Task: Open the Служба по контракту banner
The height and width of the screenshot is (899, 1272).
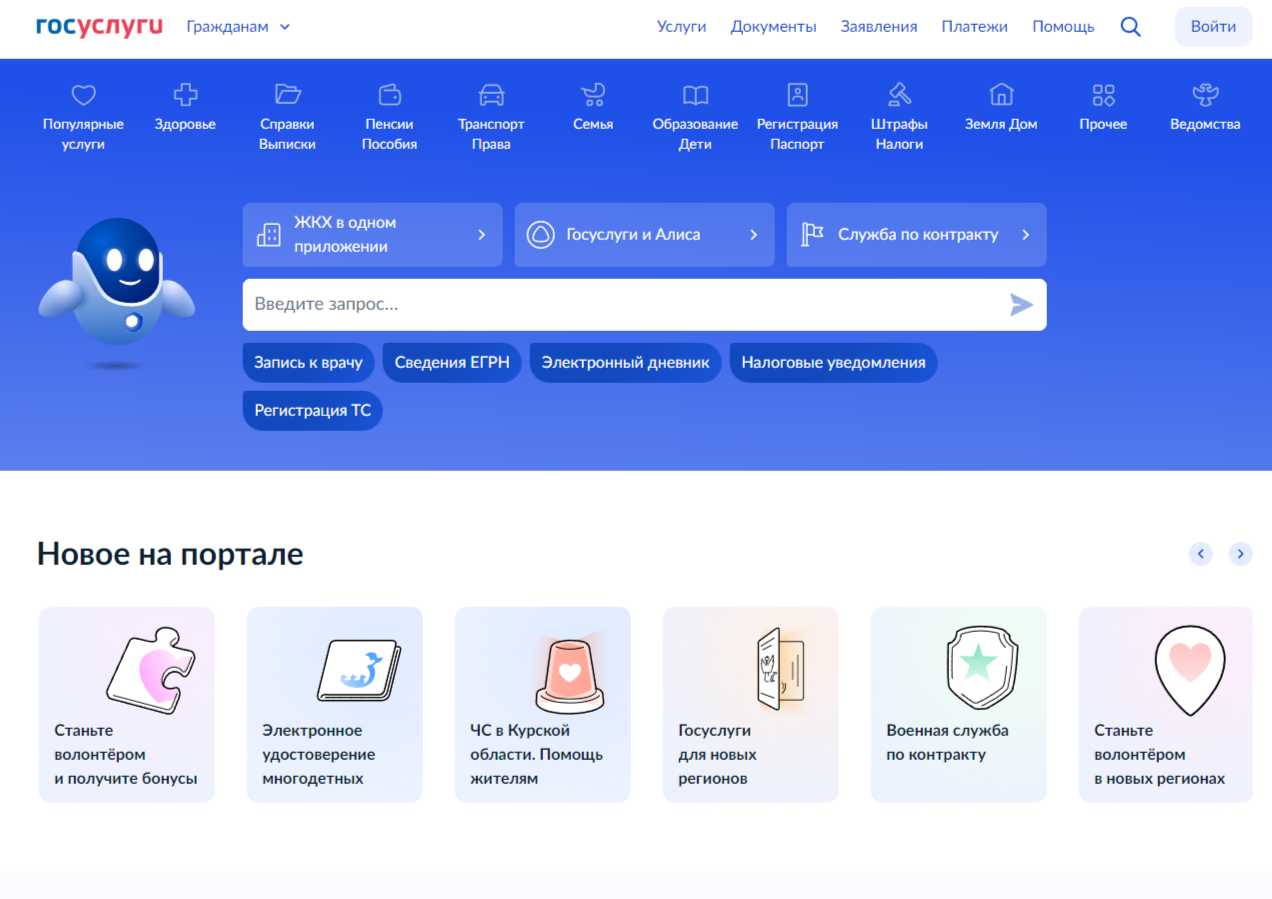Action: [916, 235]
